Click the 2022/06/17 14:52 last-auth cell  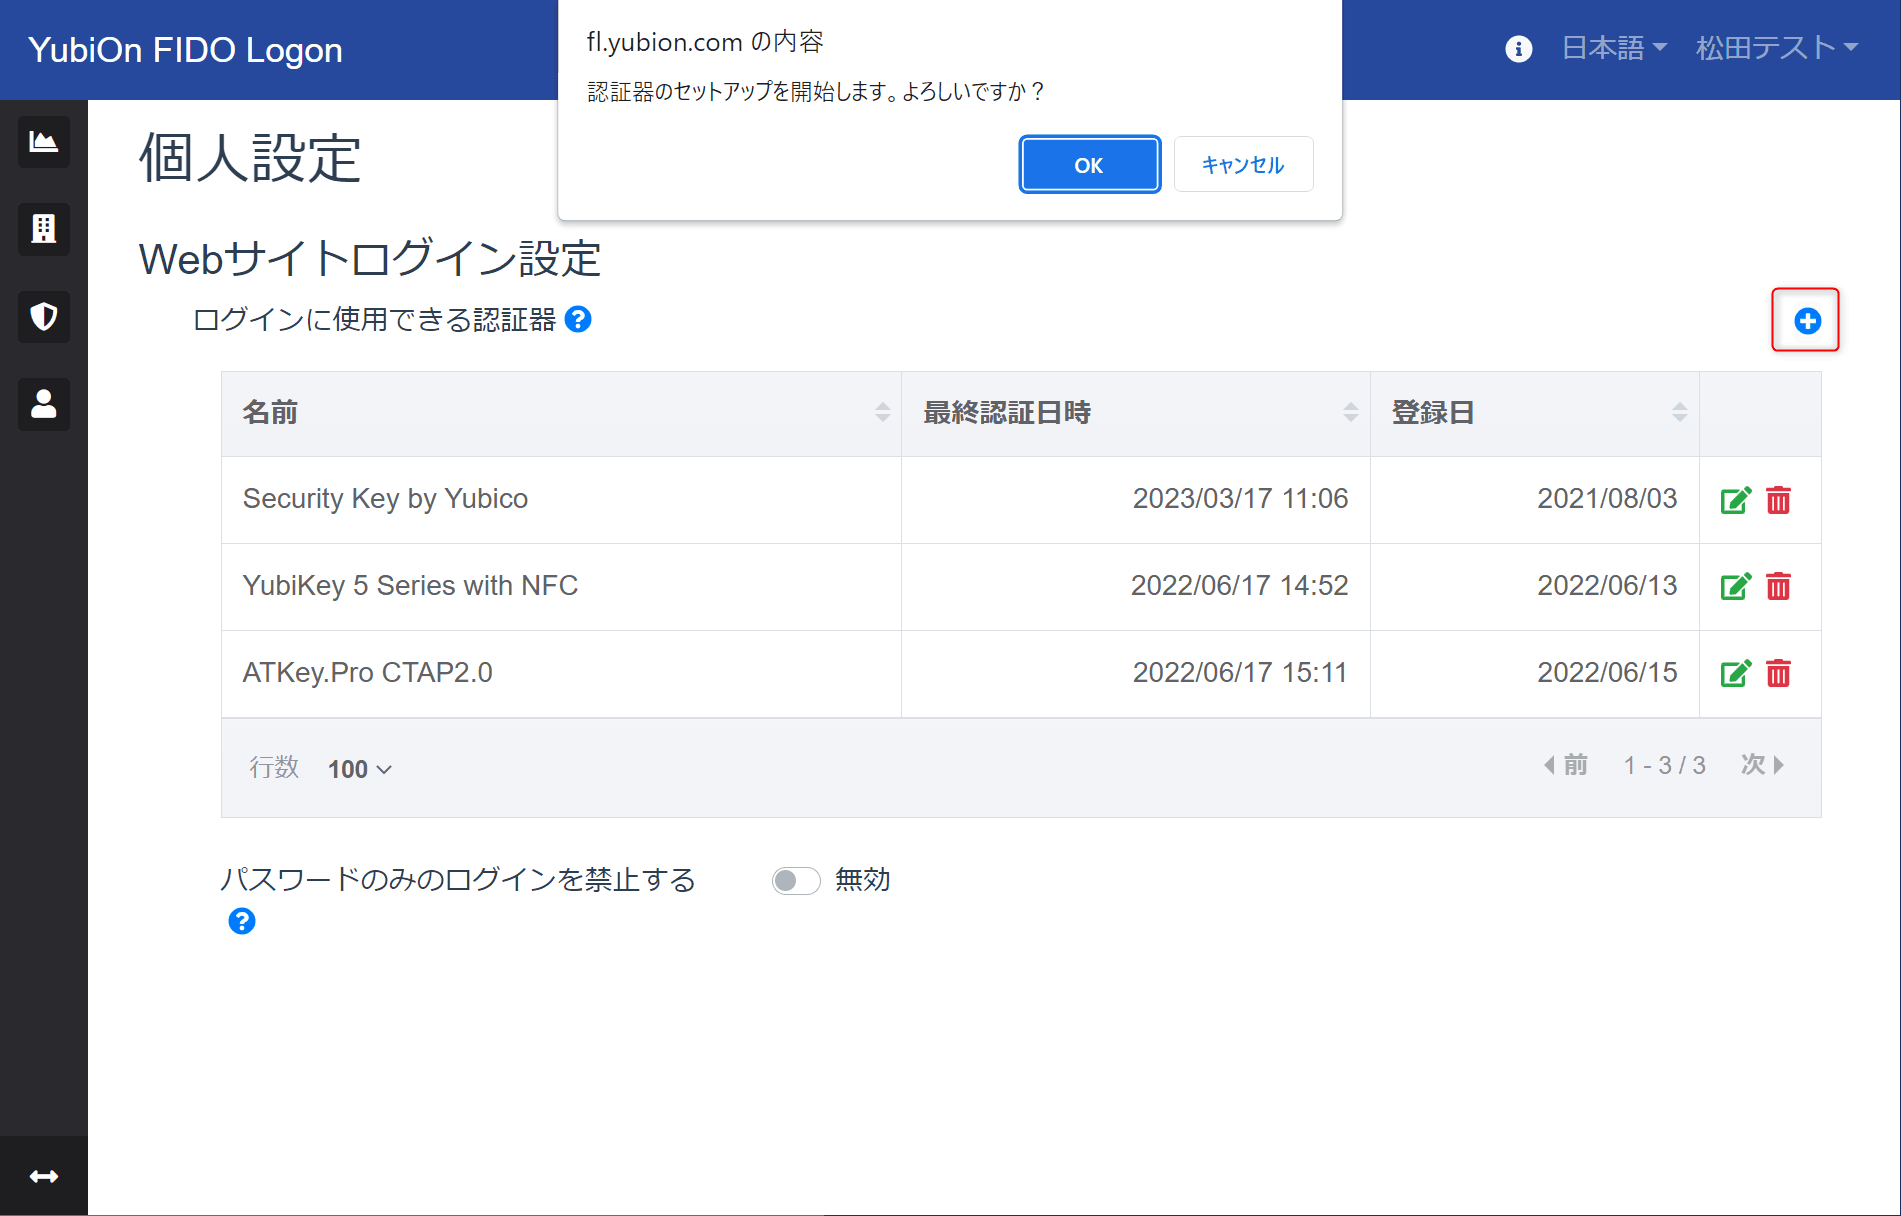(x=1136, y=586)
